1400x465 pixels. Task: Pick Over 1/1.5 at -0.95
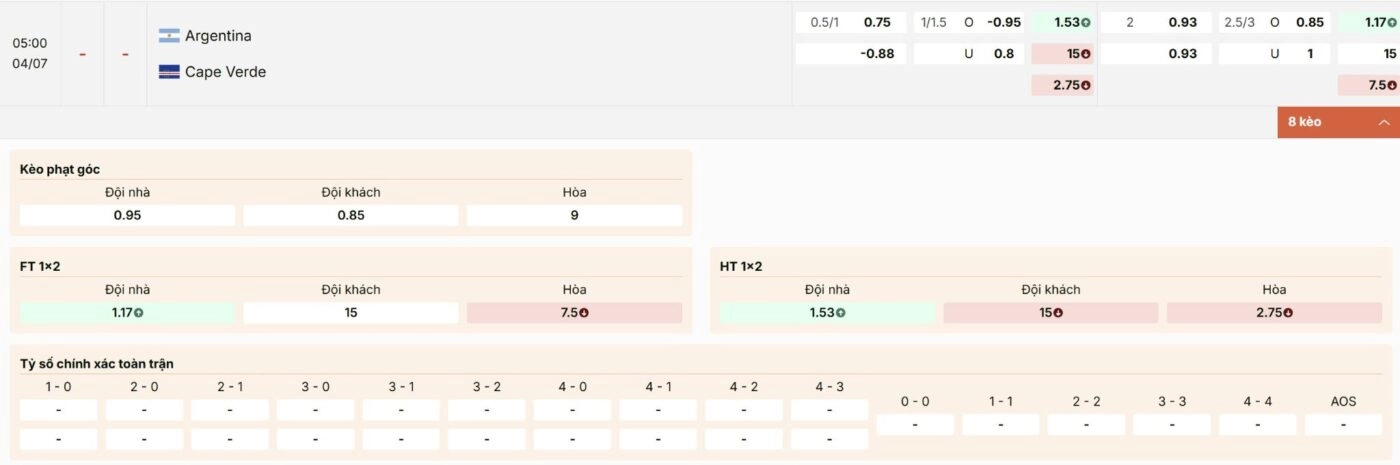click(x=969, y=23)
